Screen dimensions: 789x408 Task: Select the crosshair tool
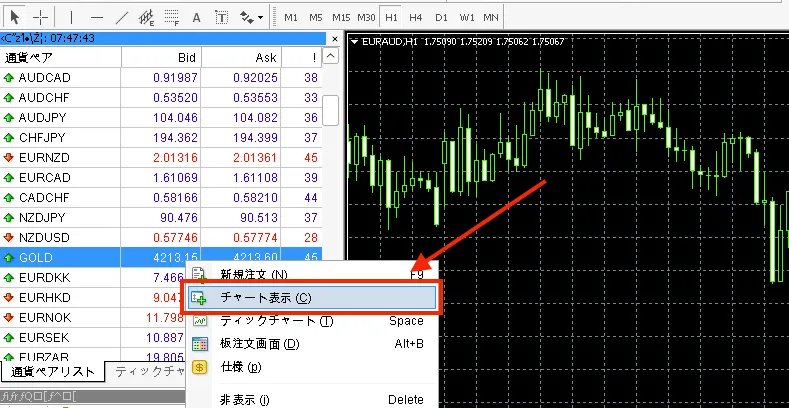coord(40,17)
